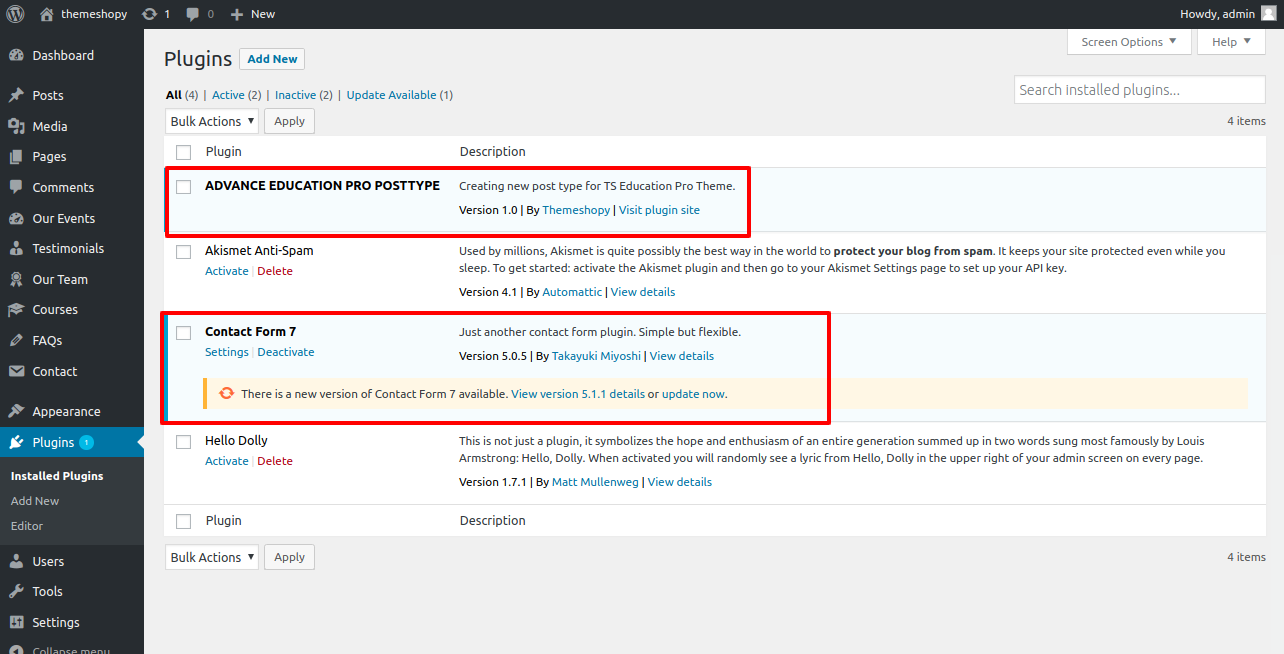Filter plugins by Inactive
Image resolution: width=1284 pixels, height=654 pixels.
(295, 95)
